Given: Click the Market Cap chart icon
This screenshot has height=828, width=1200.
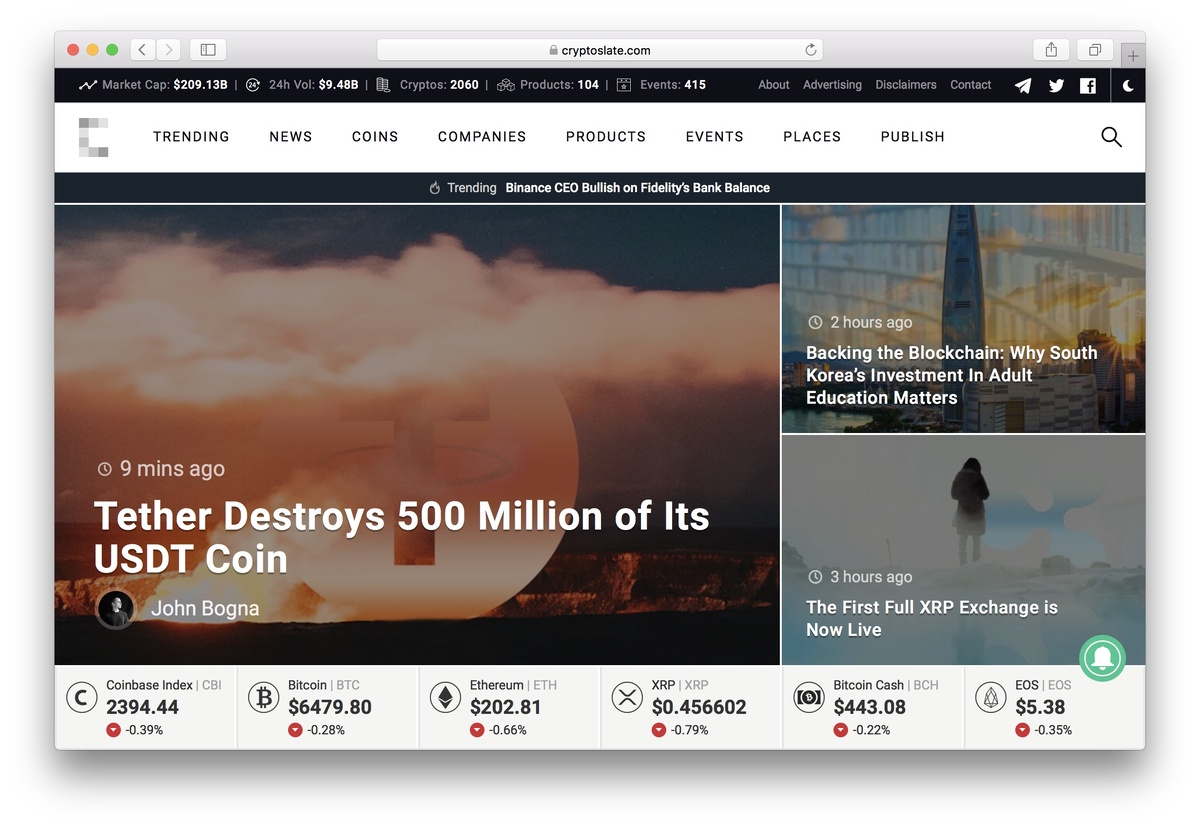Looking at the screenshot, I should (88, 85).
